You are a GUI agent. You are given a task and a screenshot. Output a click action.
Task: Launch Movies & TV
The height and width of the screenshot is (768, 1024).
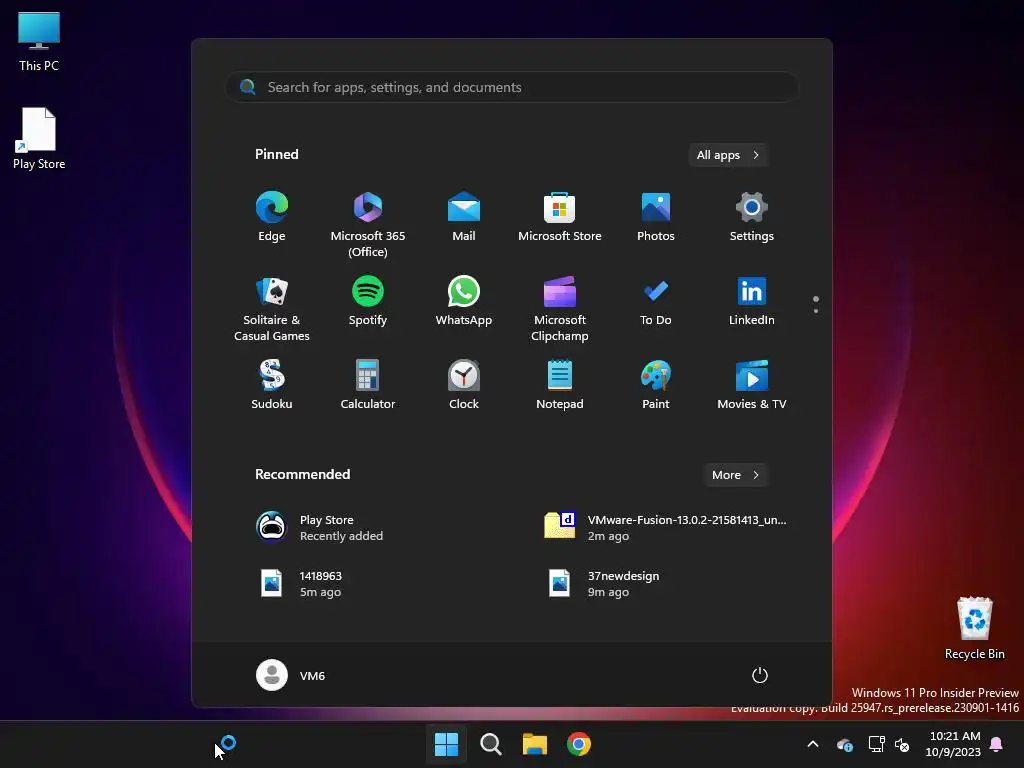[x=752, y=385]
